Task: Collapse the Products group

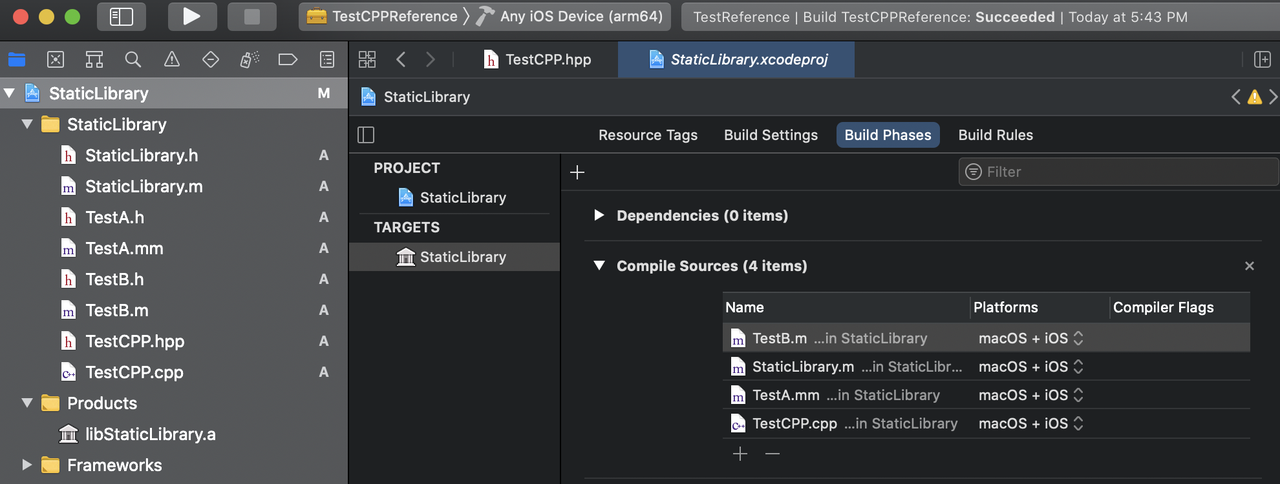Action: click(27, 403)
